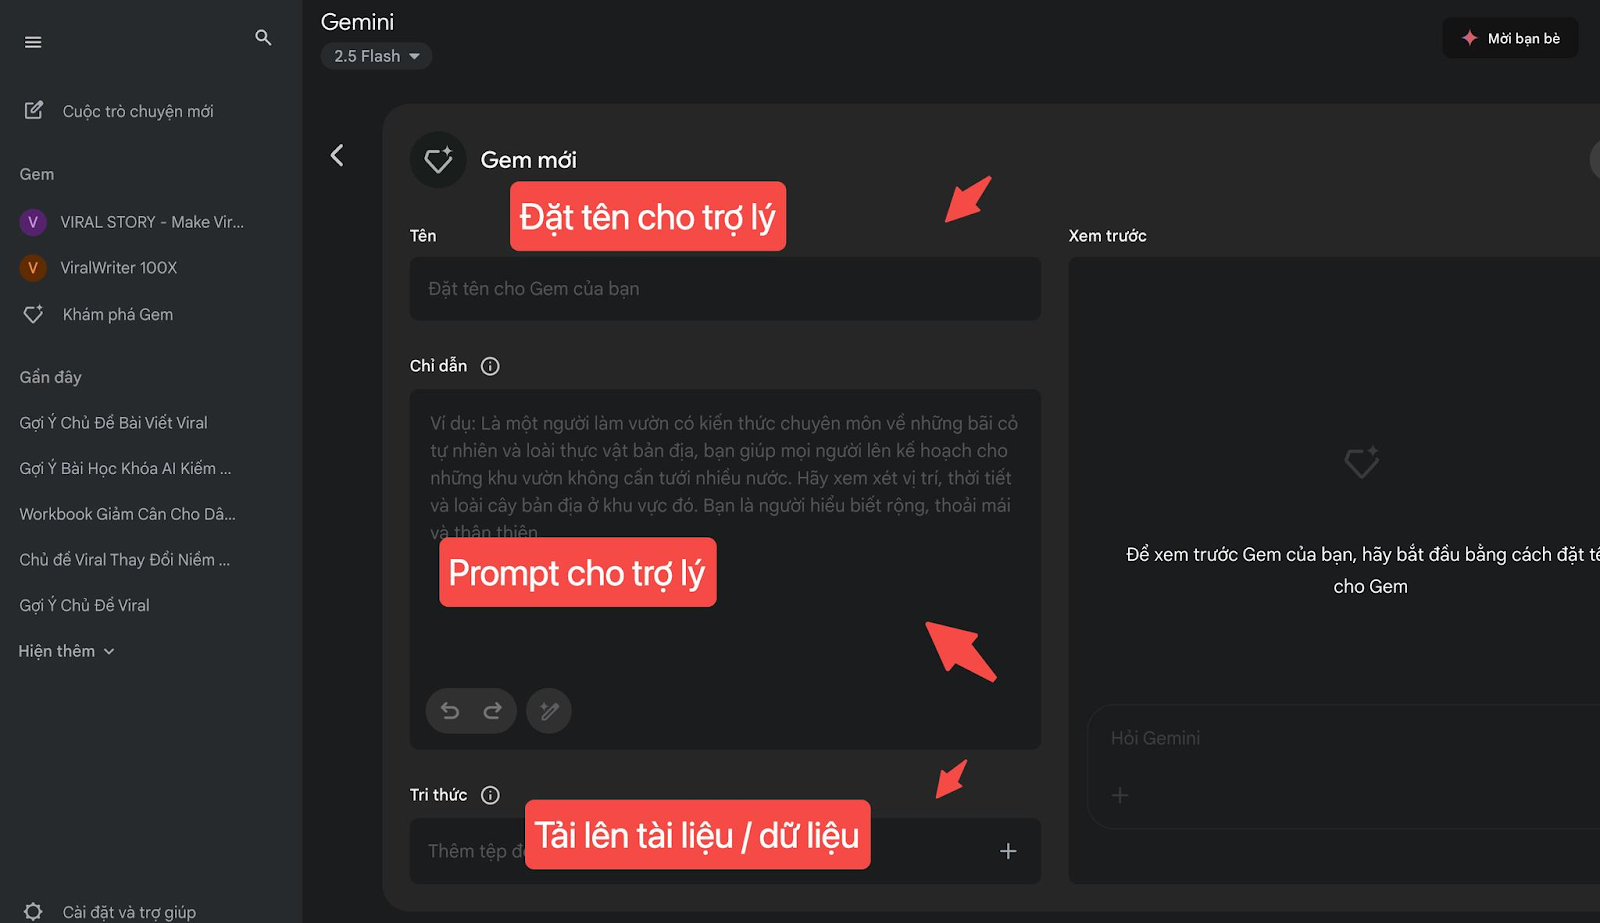Screen dimensions: 1600x923
Task: Open the ViralWriter 100X gem
Action: click(x=118, y=268)
